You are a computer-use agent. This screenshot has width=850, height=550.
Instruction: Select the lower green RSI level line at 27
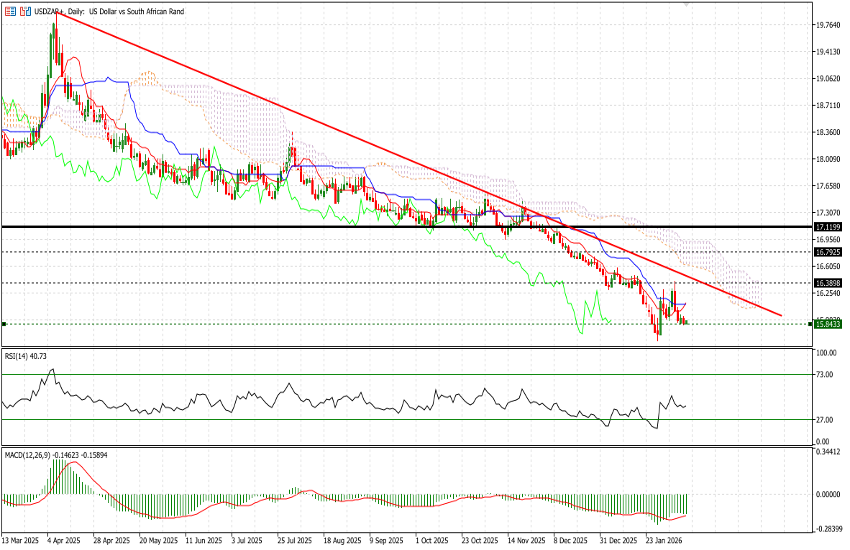400,420
